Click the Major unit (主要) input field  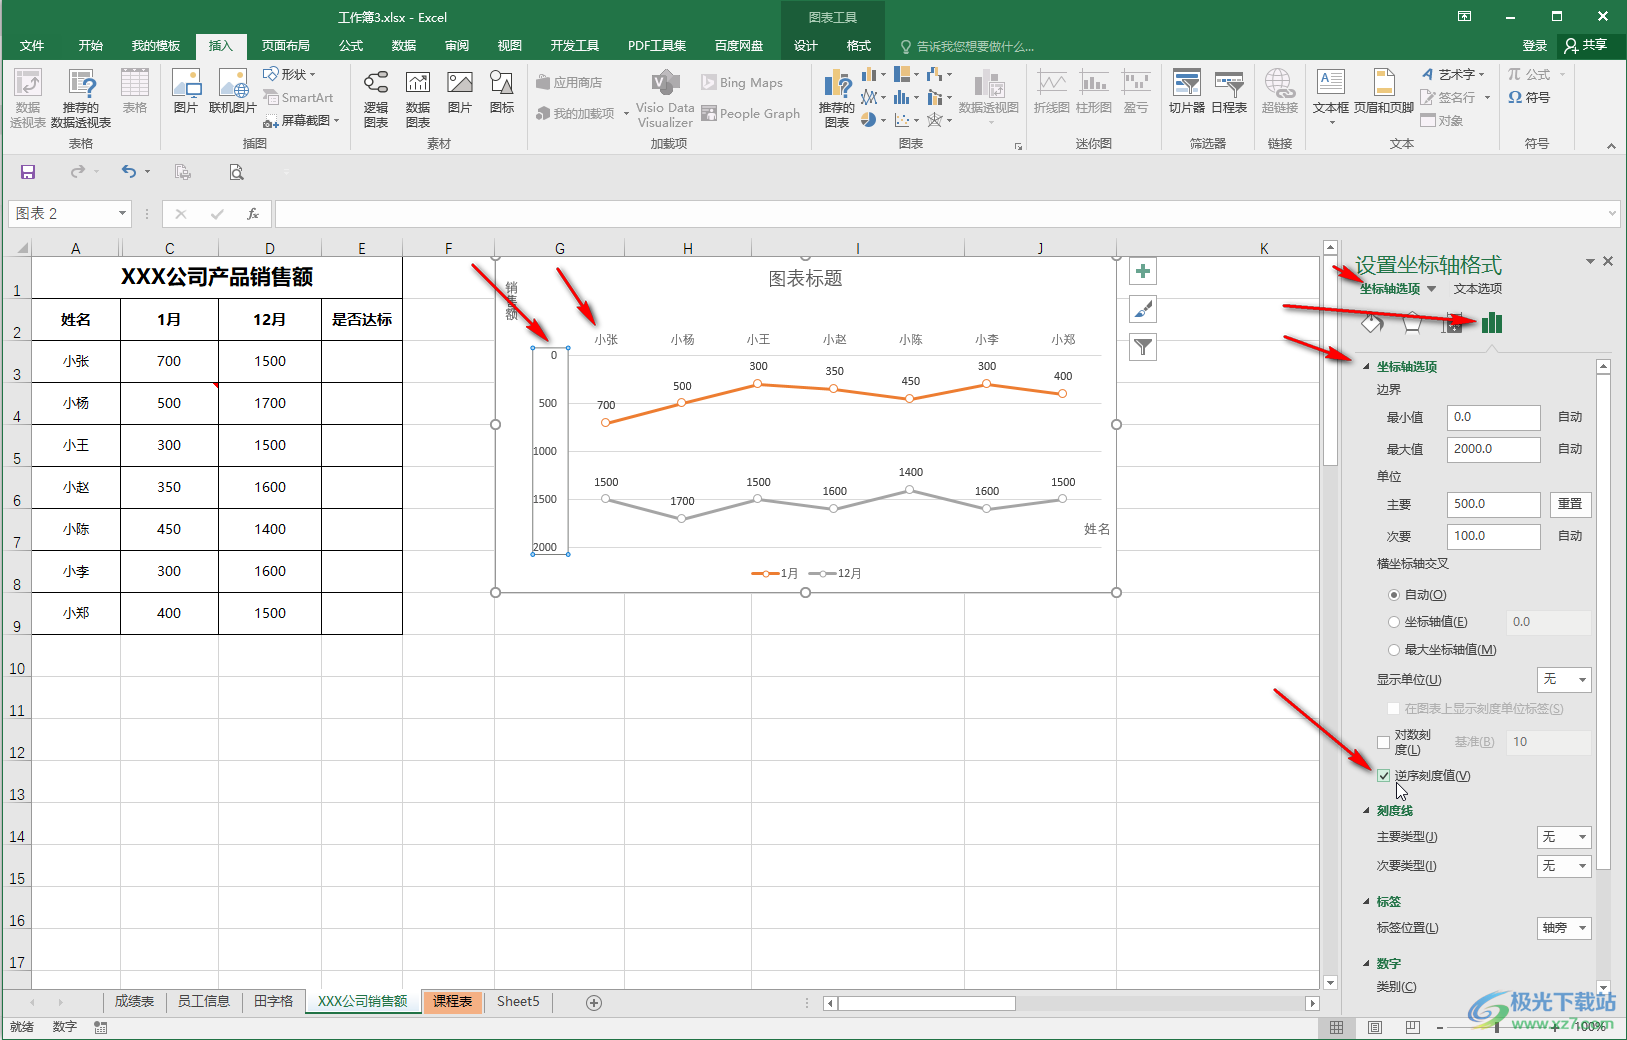click(x=1493, y=504)
